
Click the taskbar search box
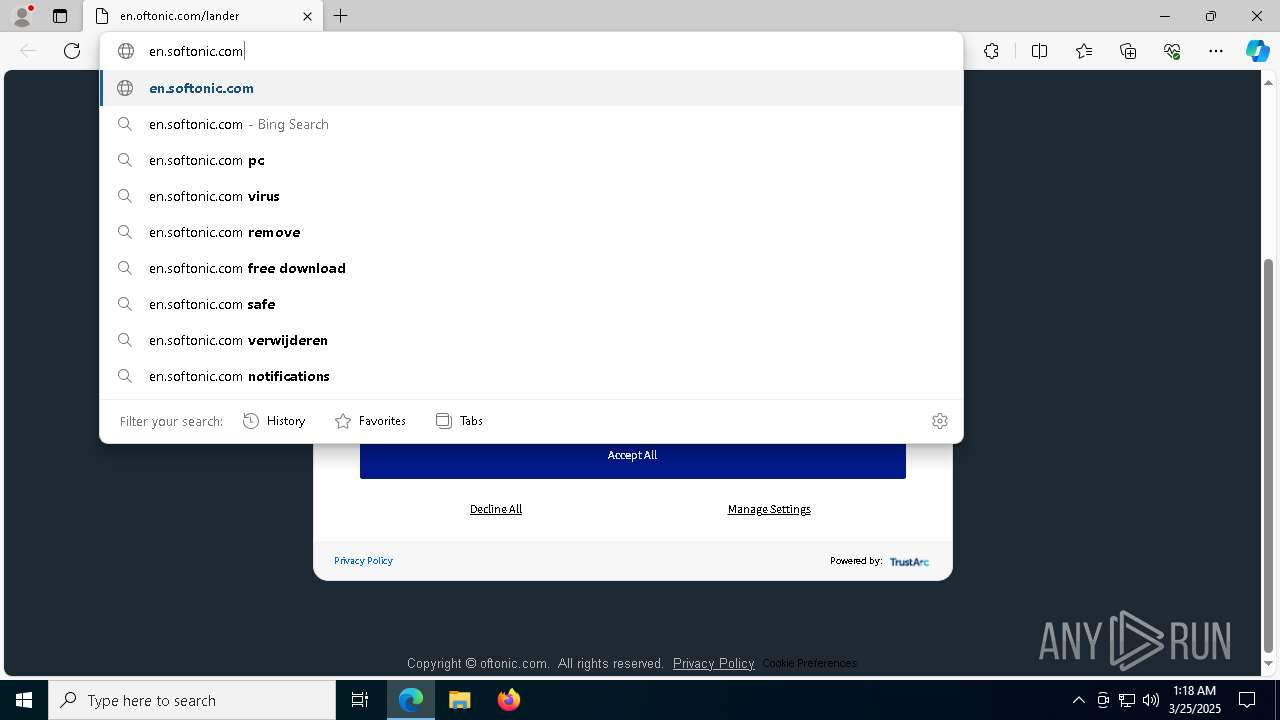(x=192, y=700)
